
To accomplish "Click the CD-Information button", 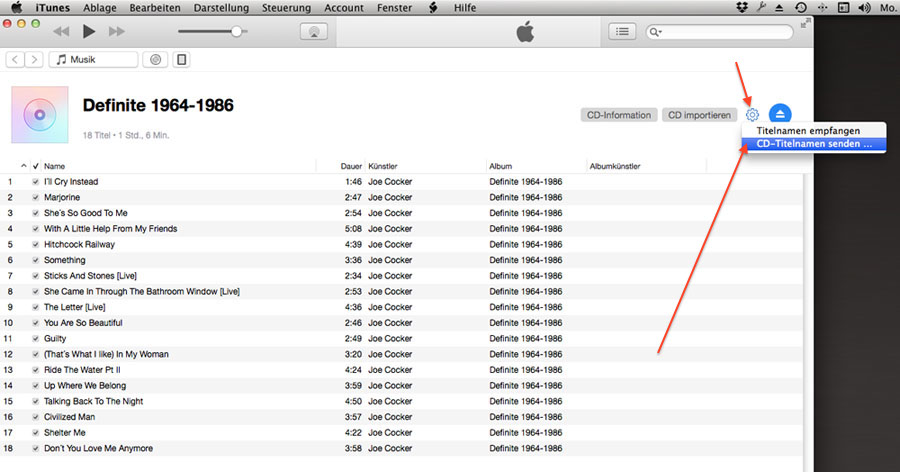I will [x=619, y=115].
